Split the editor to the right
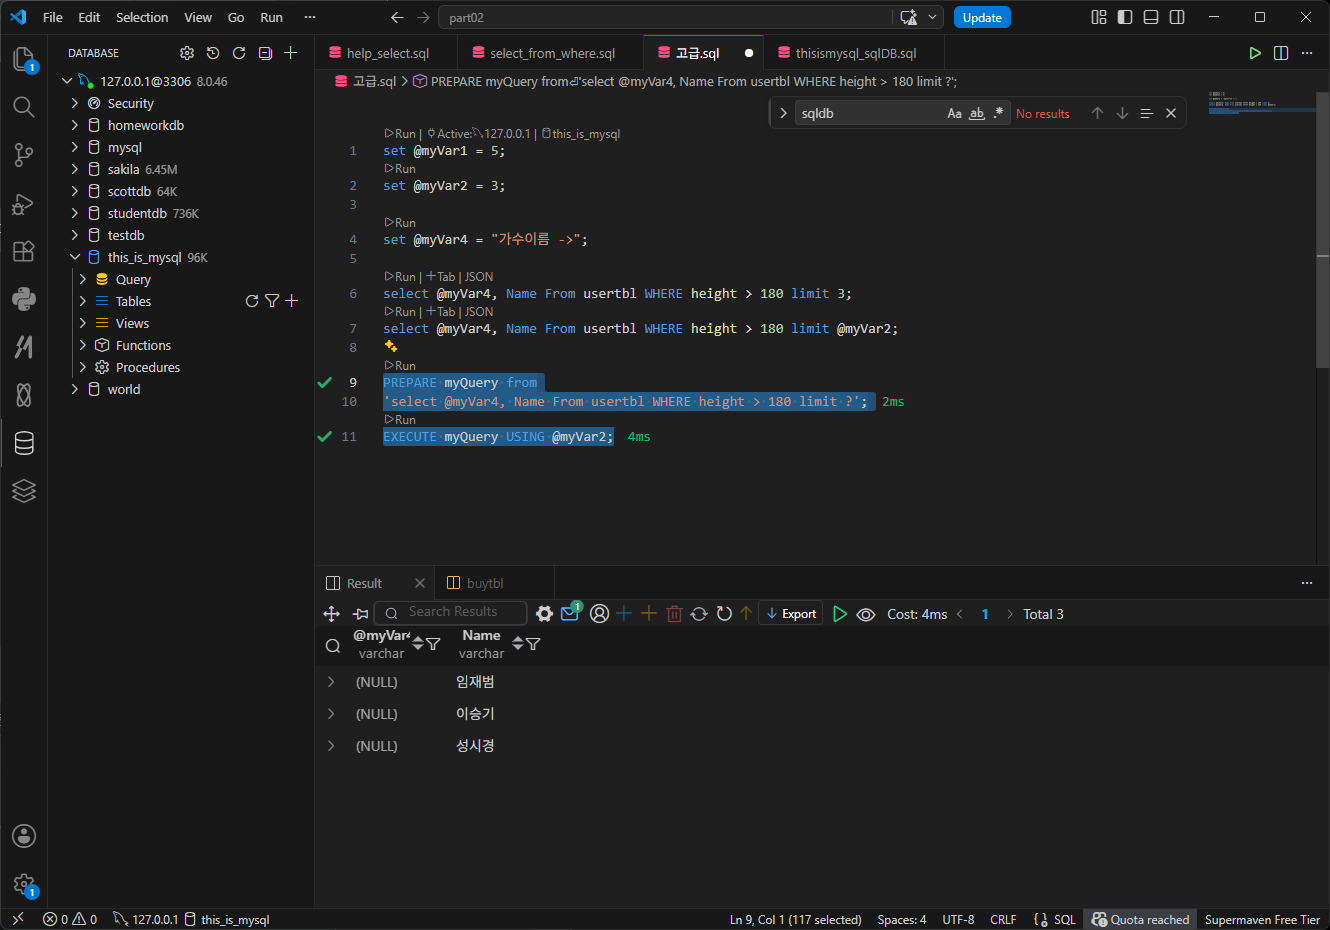 [x=1281, y=53]
